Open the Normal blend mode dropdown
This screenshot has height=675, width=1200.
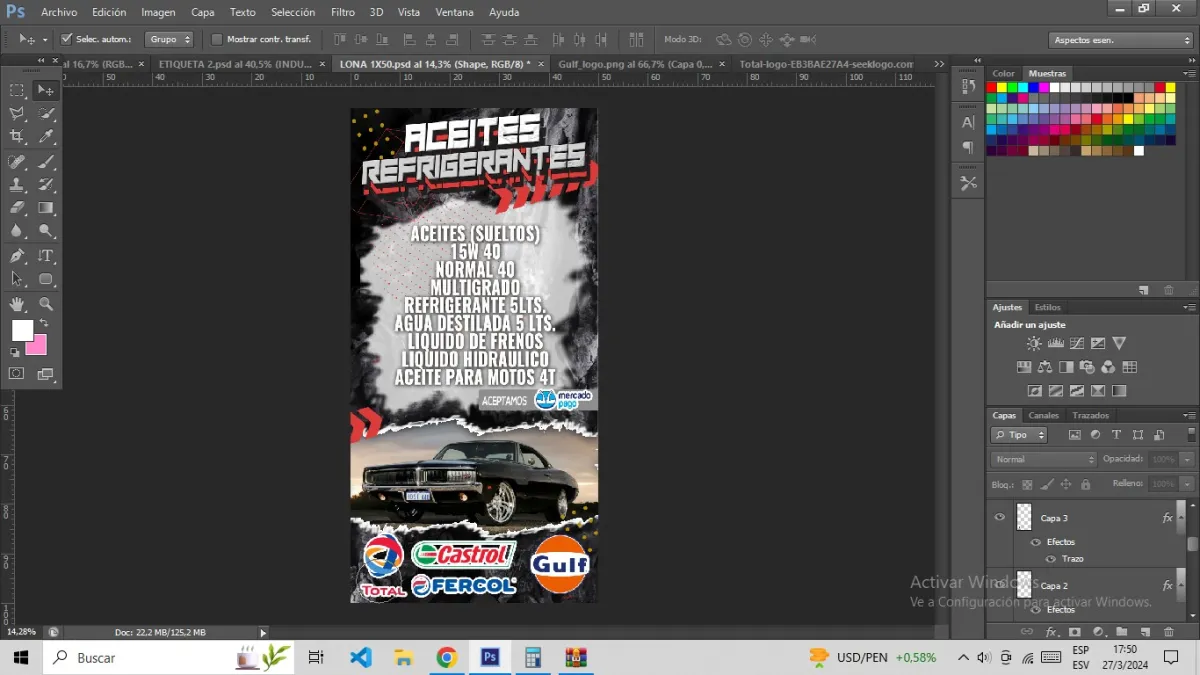click(x=1044, y=459)
